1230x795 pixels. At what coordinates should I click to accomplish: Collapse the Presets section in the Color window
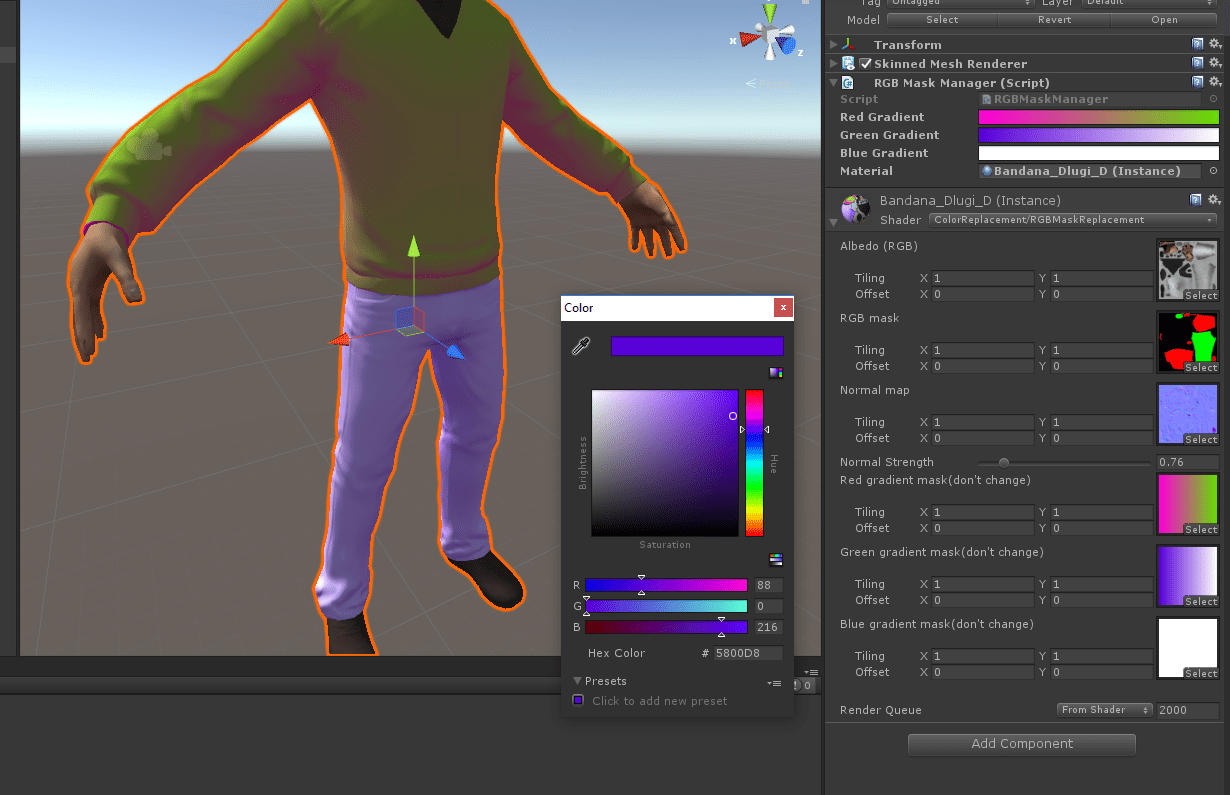pos(577,680)
